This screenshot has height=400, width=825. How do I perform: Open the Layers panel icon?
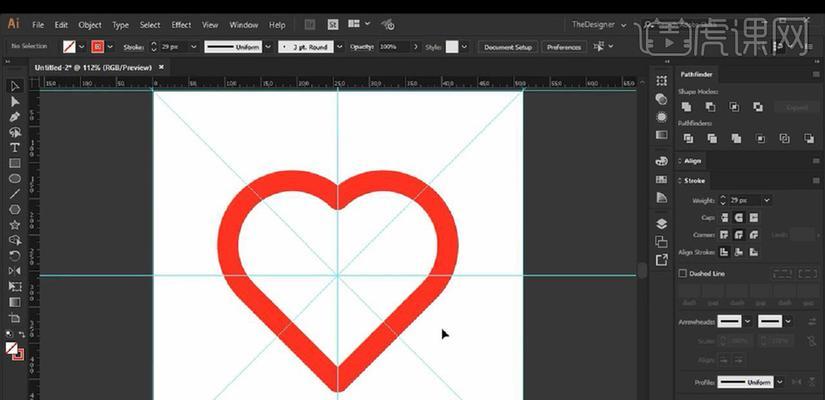click(x=661, y=224)
